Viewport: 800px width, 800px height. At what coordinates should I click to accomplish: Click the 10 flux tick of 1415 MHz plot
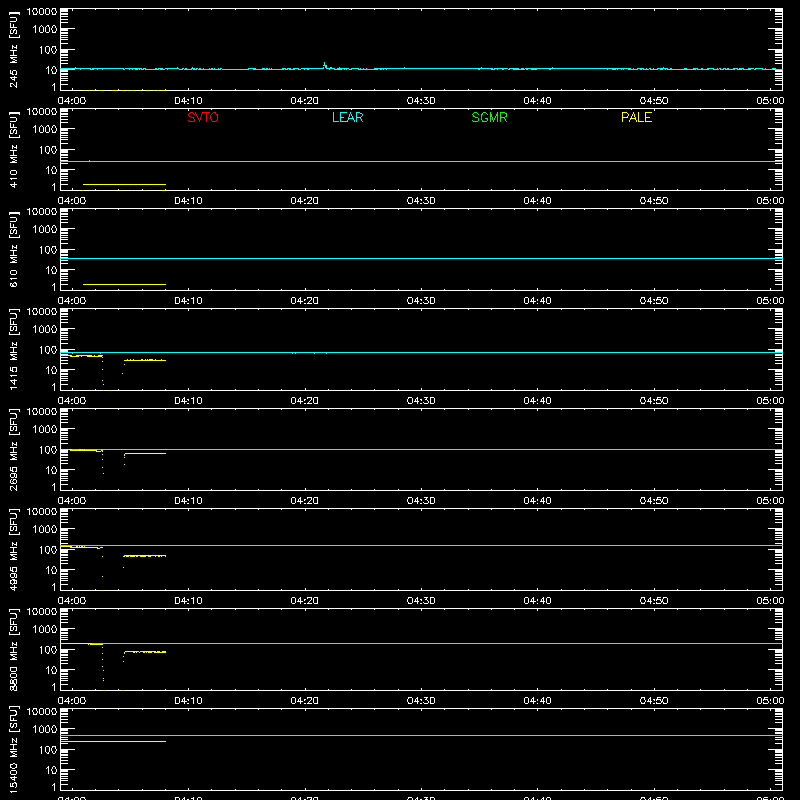click(51, 370)
